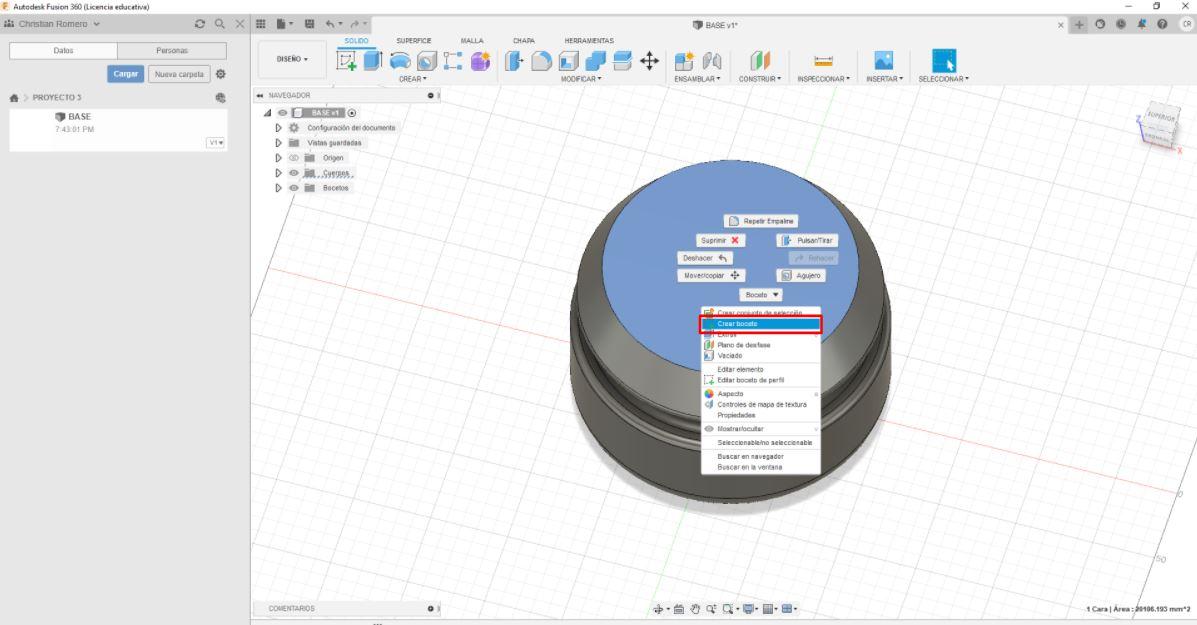Expand the Cuerpos folder

point(279,173)
